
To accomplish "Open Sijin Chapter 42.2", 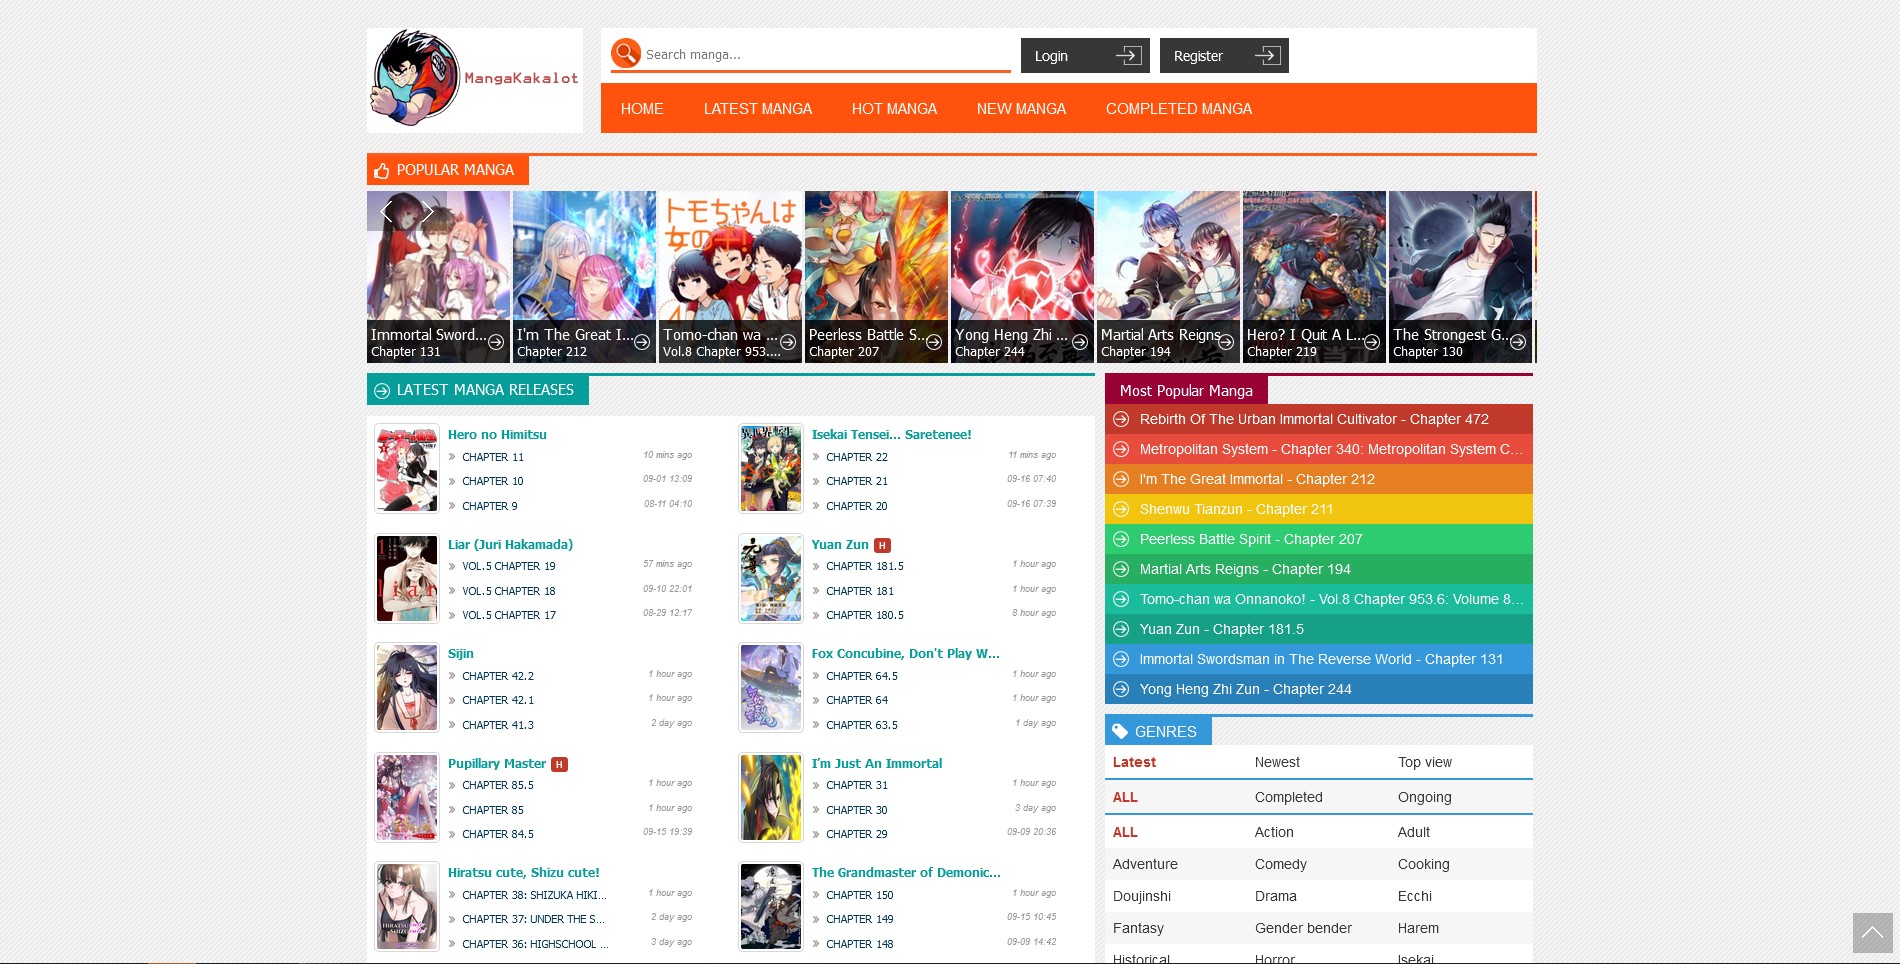I will 498,676.
